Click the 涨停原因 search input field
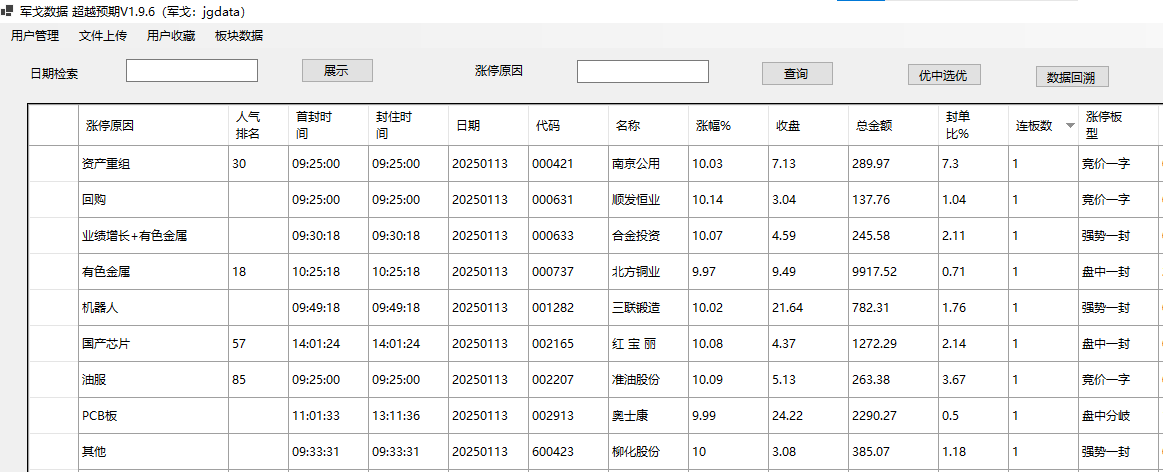This screenshot has width=1163, height=472. 643,72
